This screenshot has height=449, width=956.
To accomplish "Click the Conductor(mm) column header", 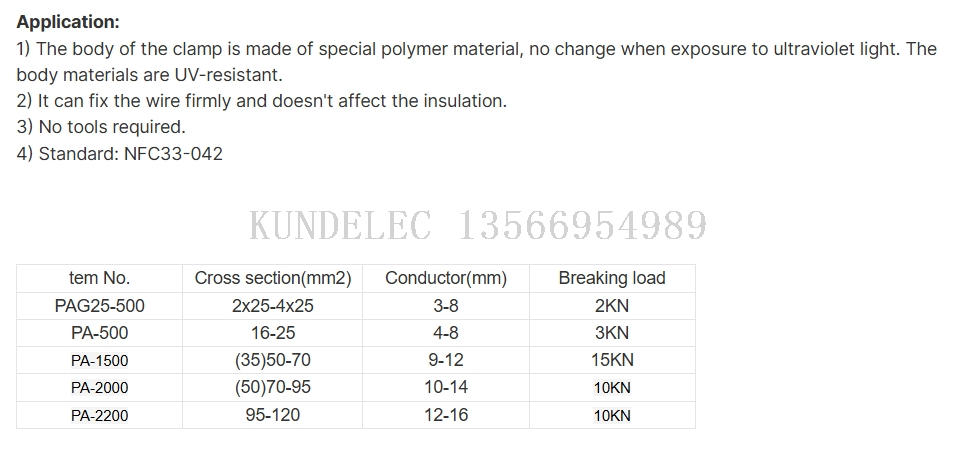I will [445, 278].
